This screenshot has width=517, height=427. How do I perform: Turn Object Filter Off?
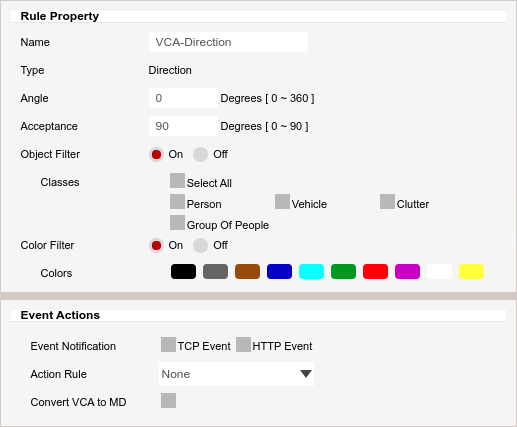(200, 154)
